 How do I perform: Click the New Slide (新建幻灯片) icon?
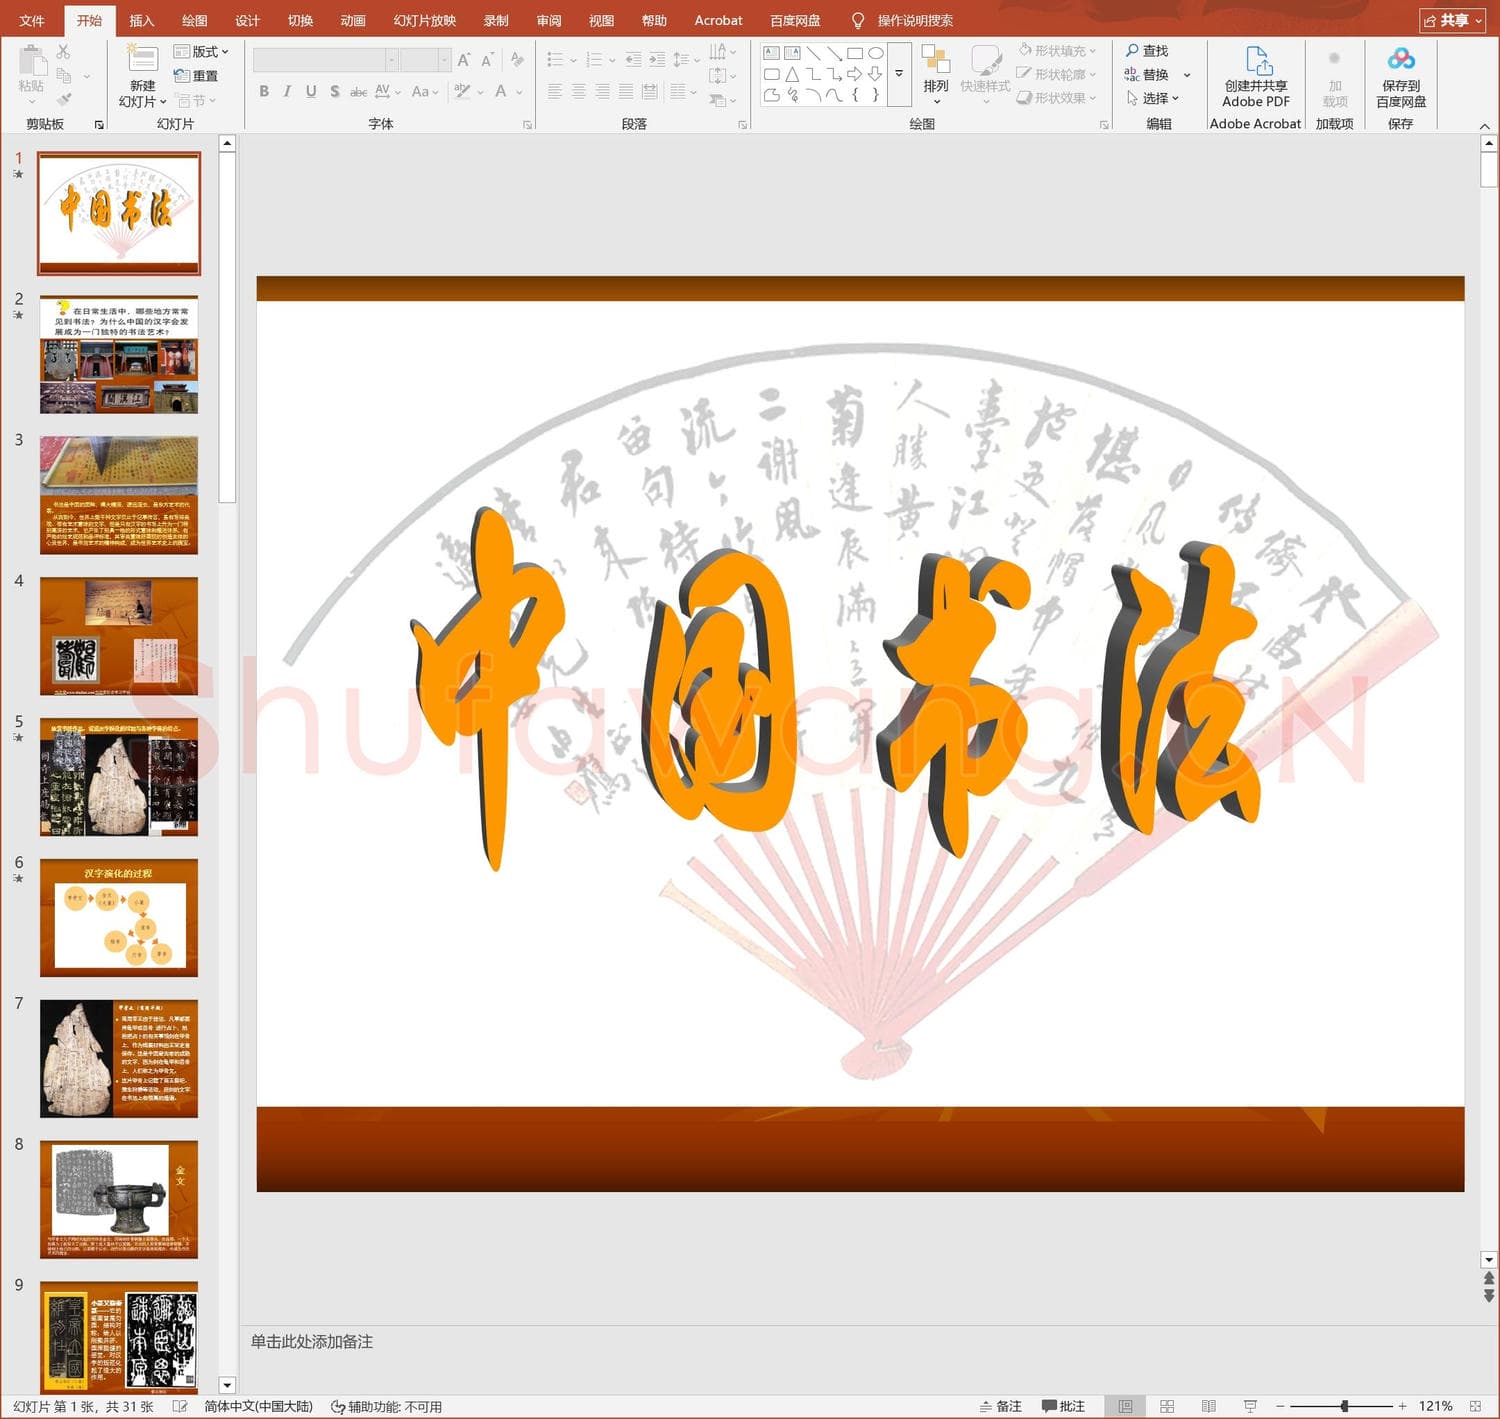[142, 58]
